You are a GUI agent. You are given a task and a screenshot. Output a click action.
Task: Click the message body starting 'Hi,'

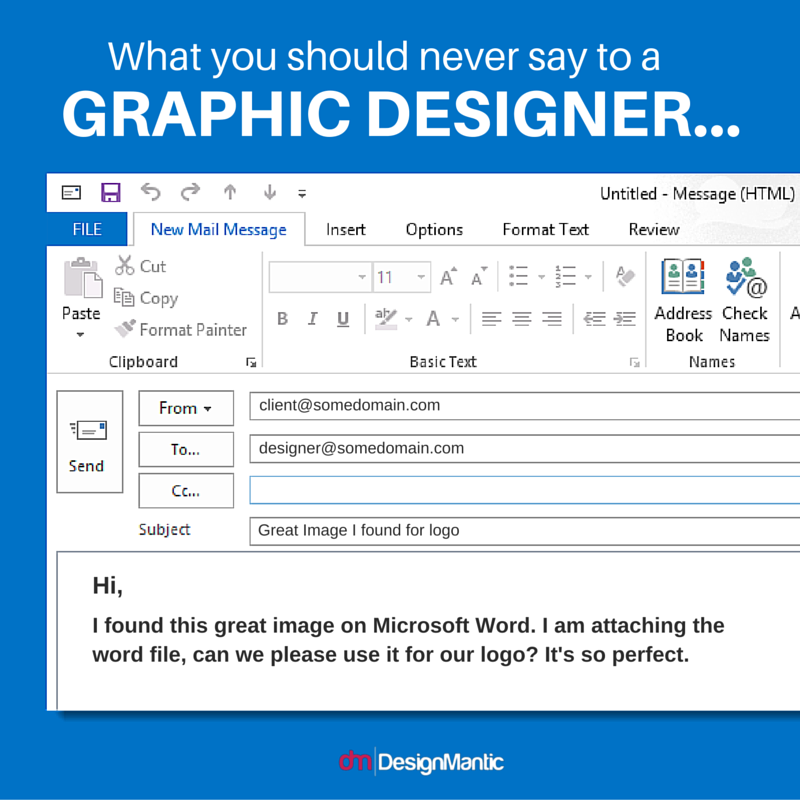(x=429, y=631)
